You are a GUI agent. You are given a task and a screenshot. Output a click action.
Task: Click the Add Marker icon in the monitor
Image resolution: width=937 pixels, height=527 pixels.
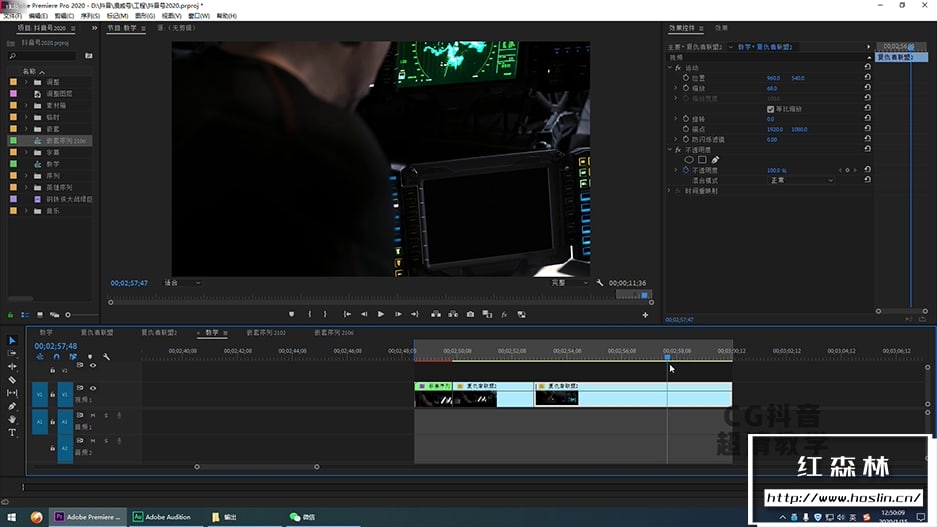(x=292, y=314)
